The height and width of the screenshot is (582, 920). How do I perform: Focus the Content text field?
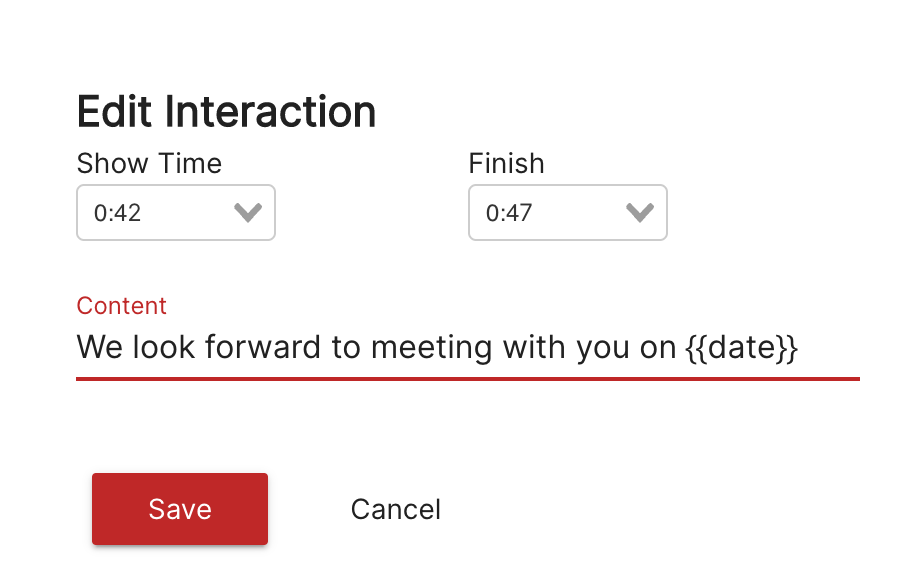click(x=467, y=348)
